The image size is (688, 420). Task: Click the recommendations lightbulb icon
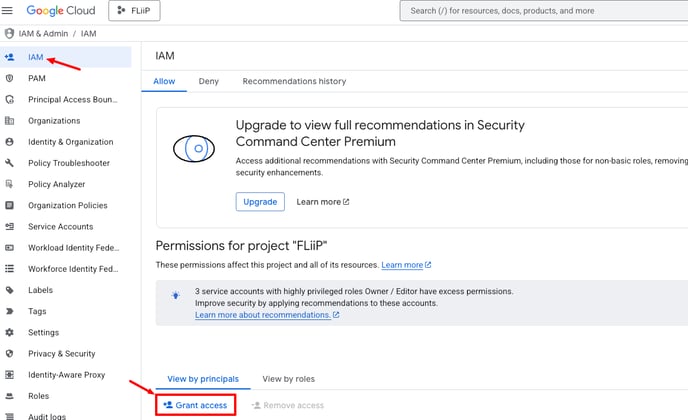pos(176,295)
